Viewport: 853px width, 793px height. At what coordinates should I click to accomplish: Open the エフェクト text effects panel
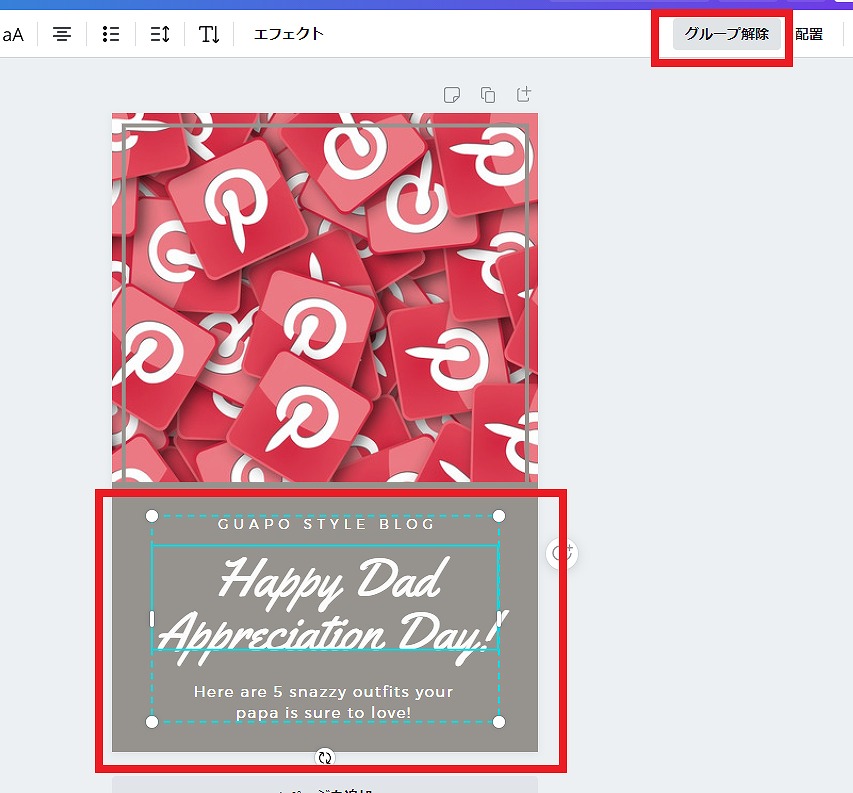point(289,34)
